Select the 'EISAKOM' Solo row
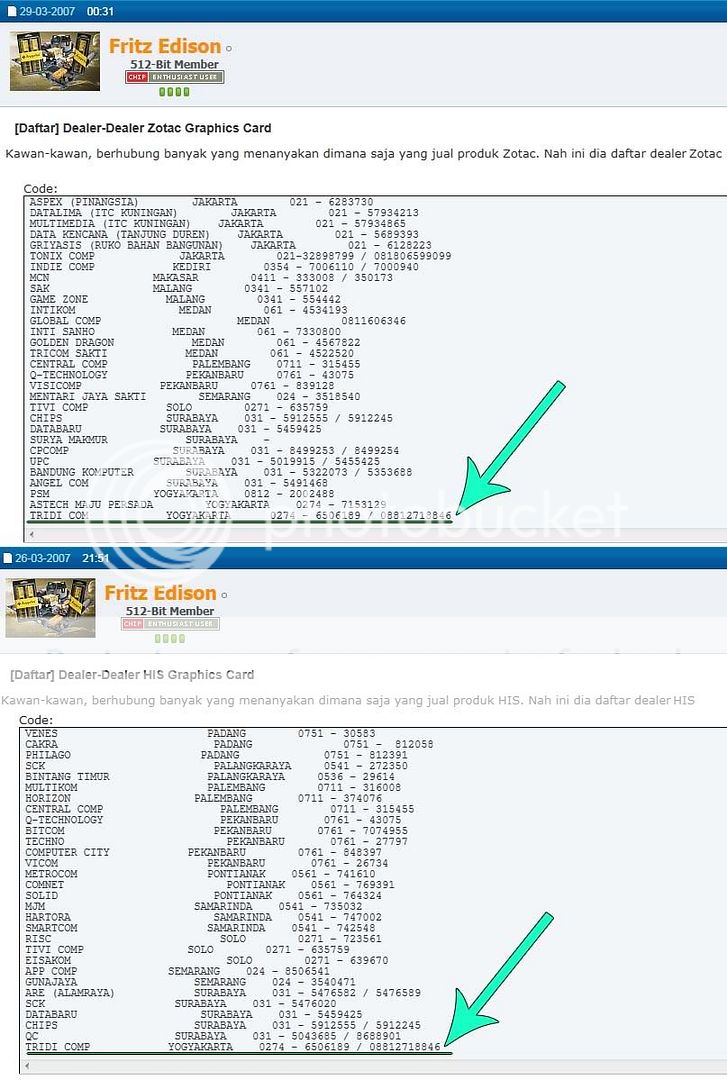 pyautogui.click(x=206, y=961)
